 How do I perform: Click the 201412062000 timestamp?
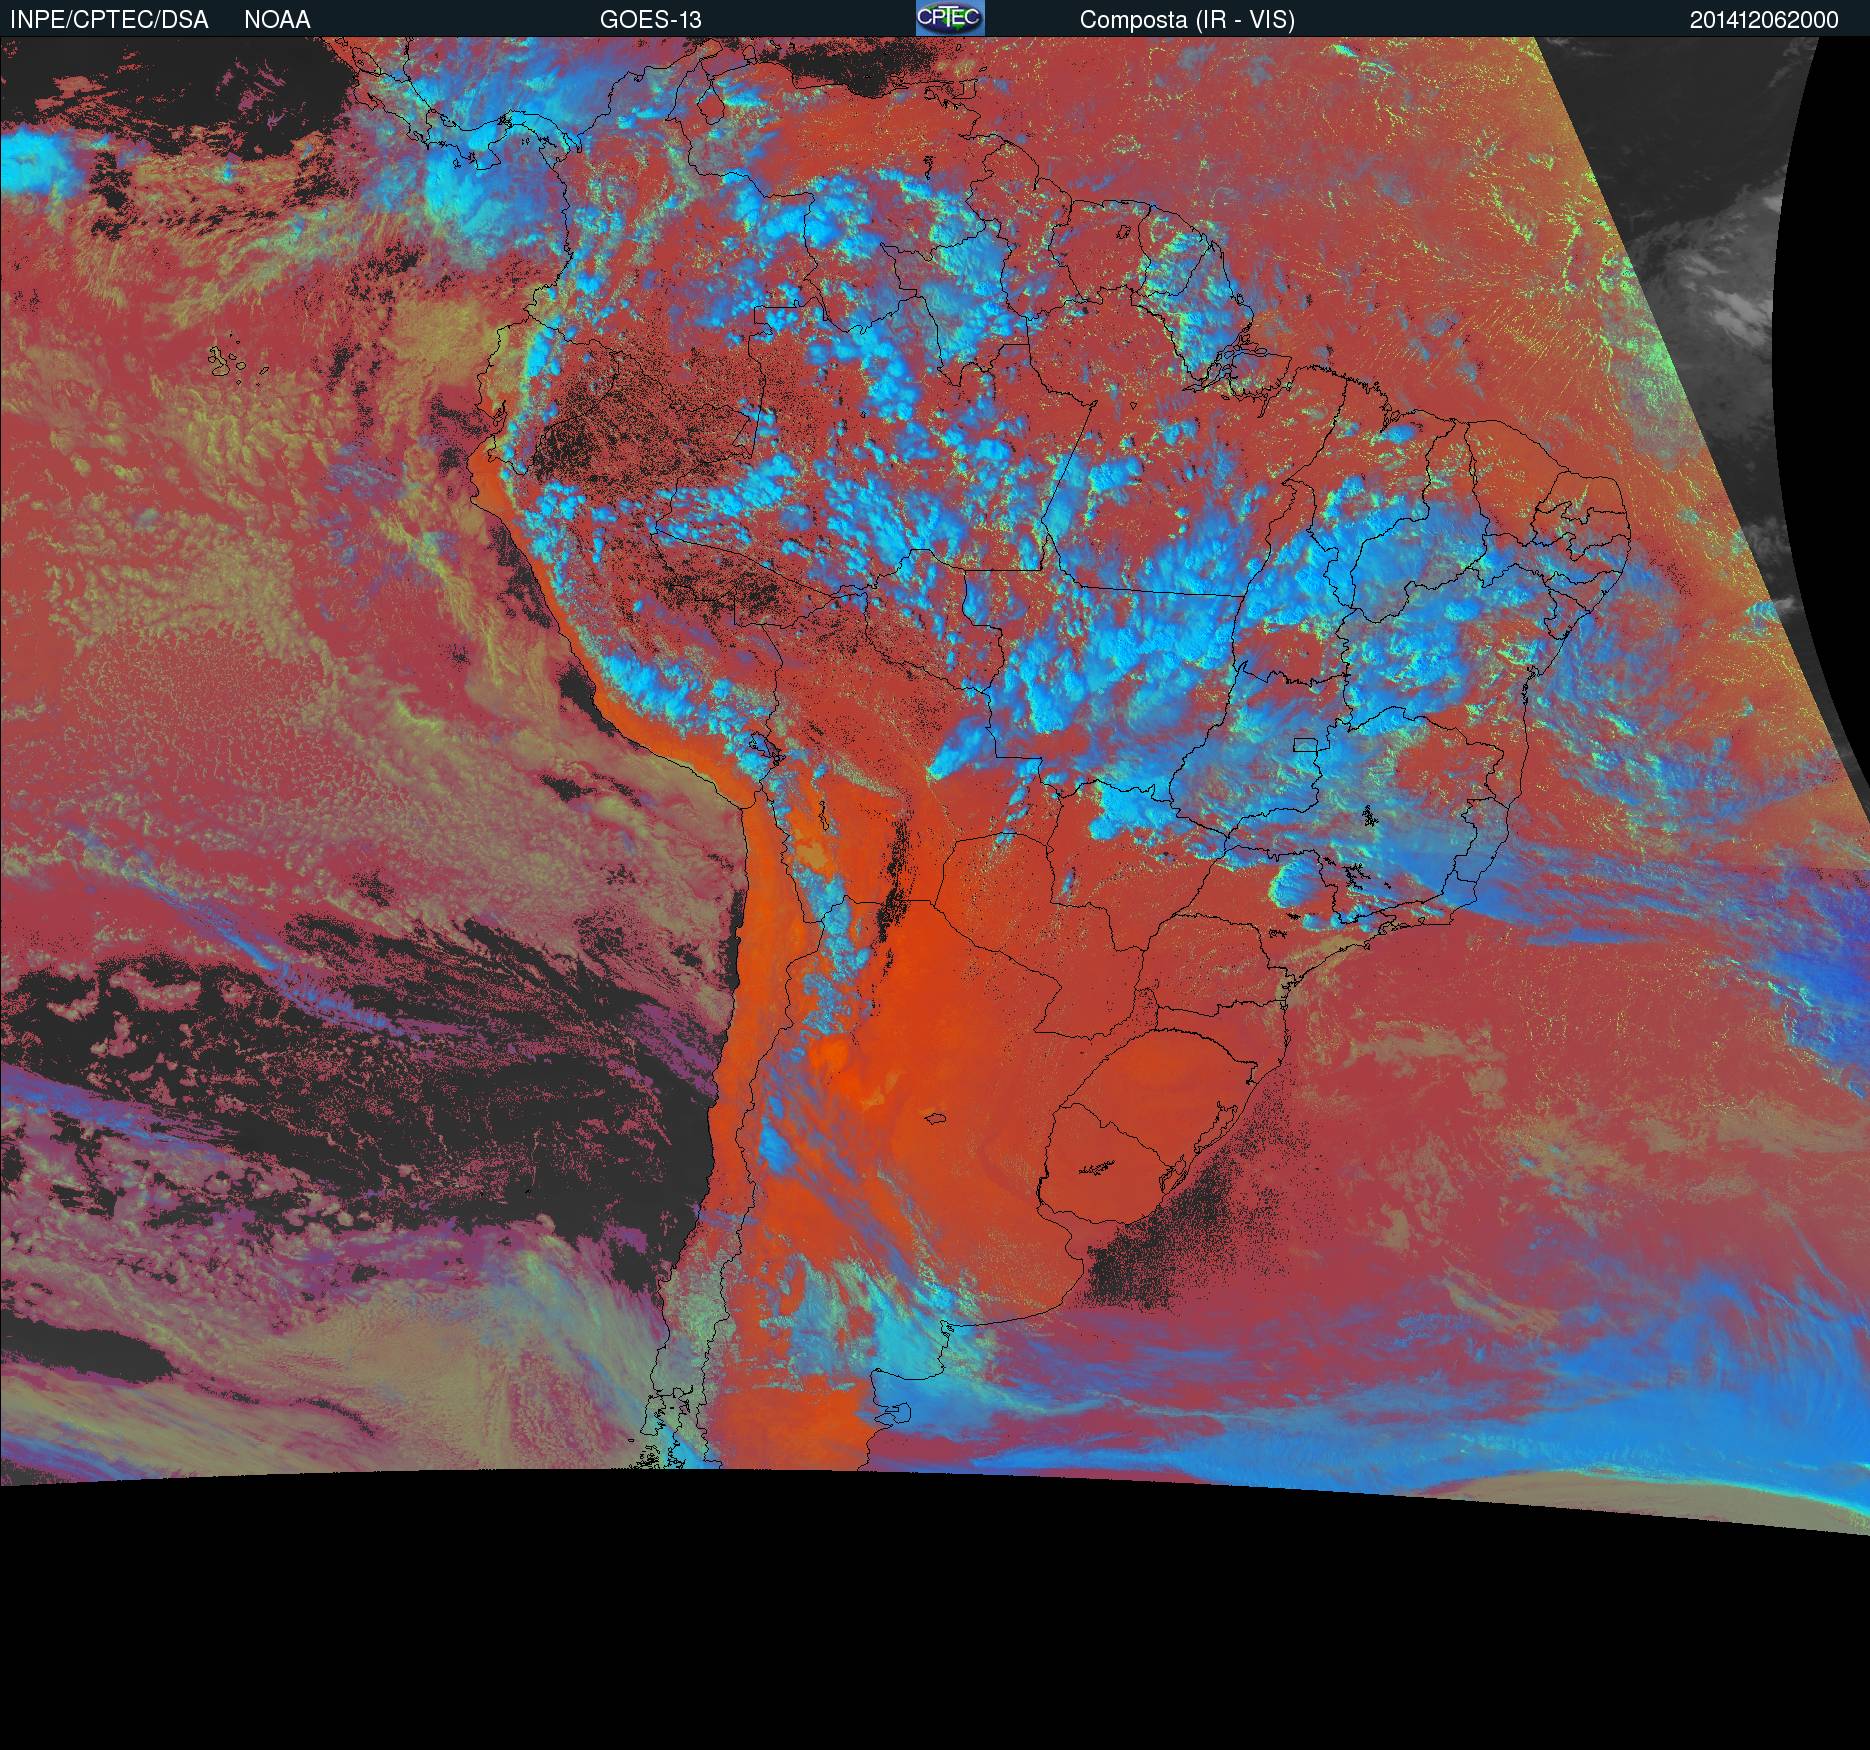coord(1764,20)
